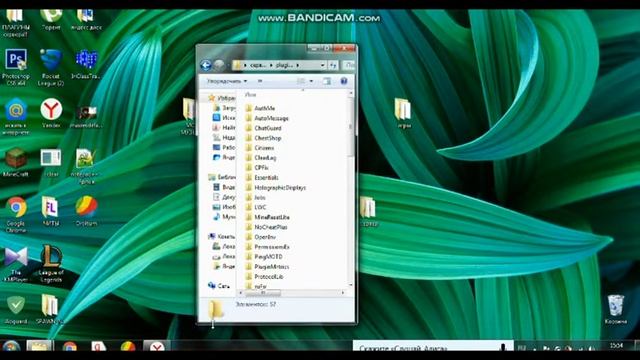The height and width of the screenshot is (360, 640).
Task: Click the plugins breadcrumb segment in address bar
Action: 284,65
